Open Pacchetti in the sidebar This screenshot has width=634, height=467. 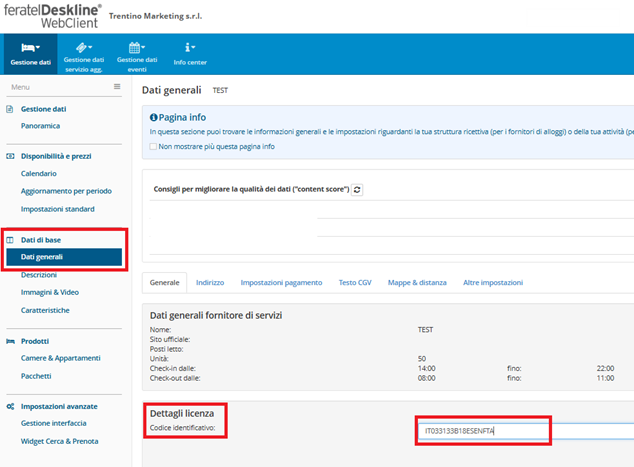(36, 376)
